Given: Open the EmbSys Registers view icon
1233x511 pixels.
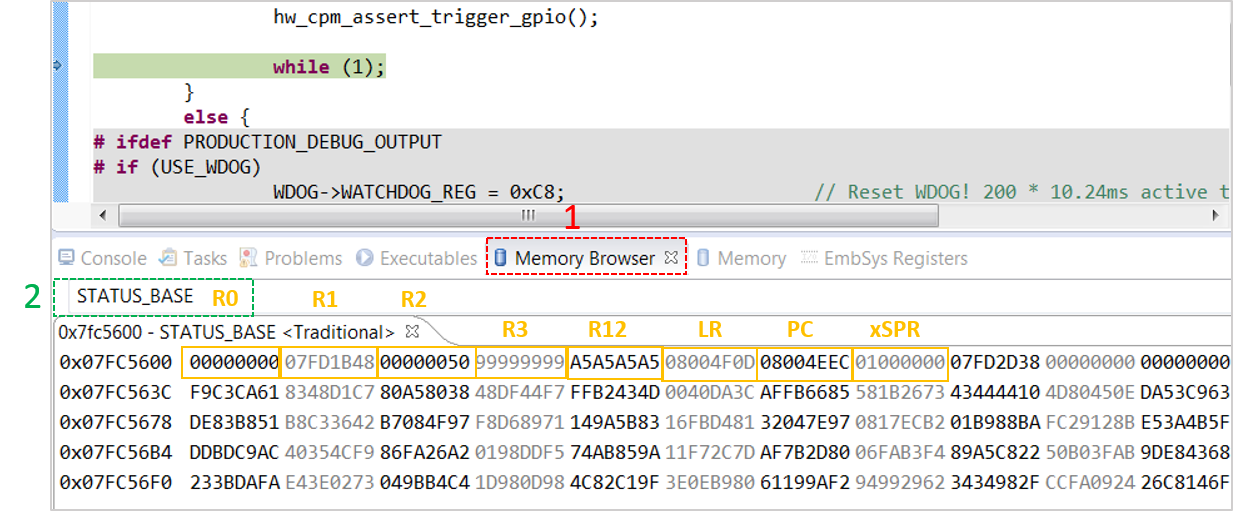Looking at the screenshot, I should click(809, 258).
